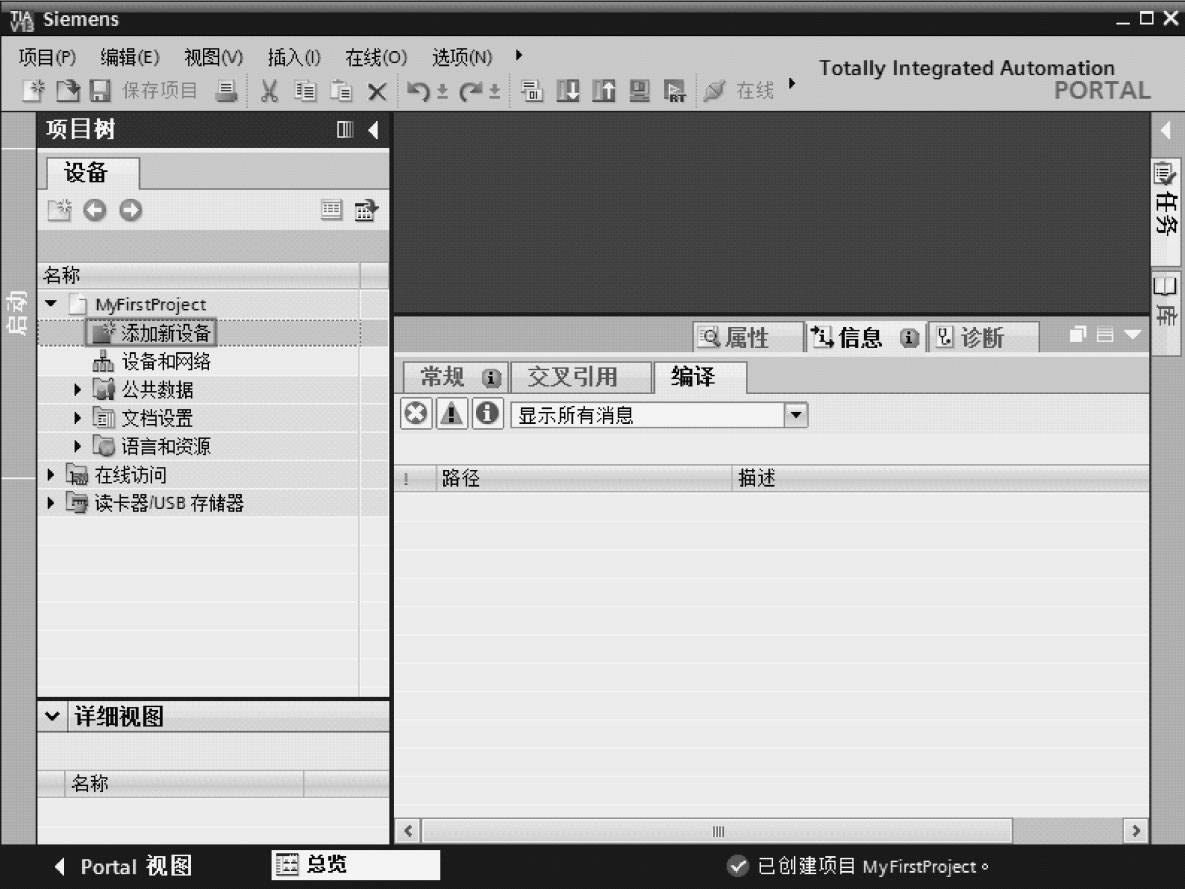
Task: Click the Print icon in the toolbar
Action: point(226,91)
